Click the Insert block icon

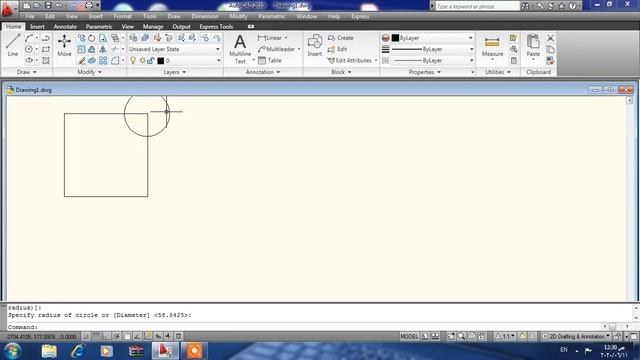point(314,45)
